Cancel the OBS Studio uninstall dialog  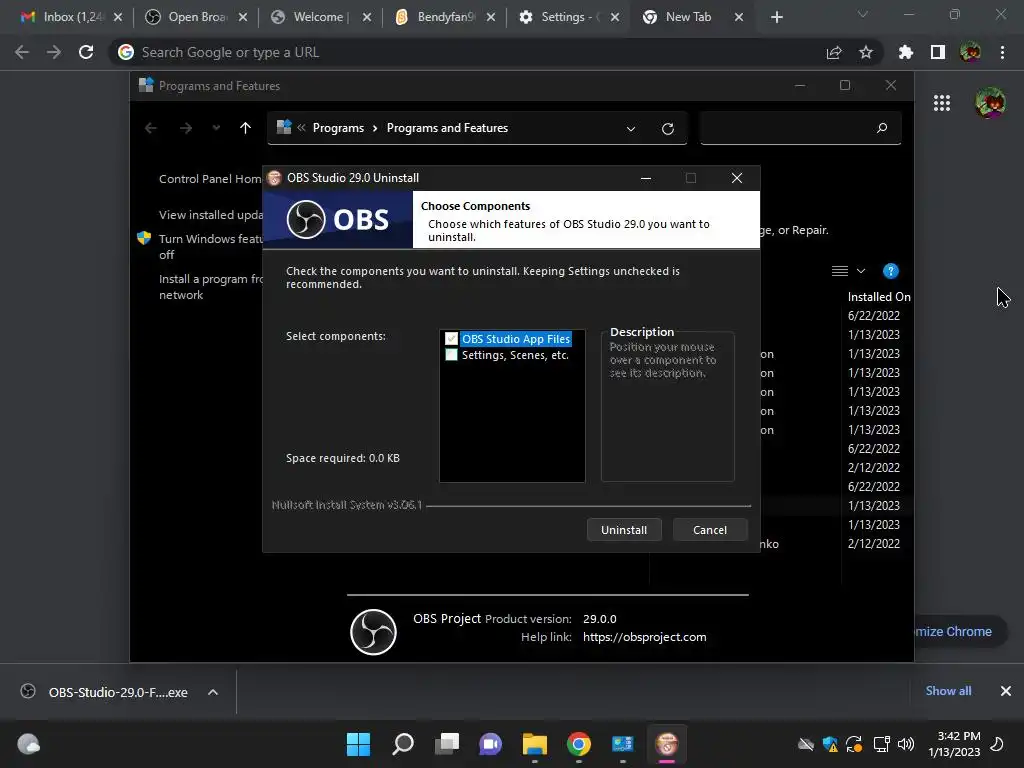pyautogui.click(x=709, y=530)
